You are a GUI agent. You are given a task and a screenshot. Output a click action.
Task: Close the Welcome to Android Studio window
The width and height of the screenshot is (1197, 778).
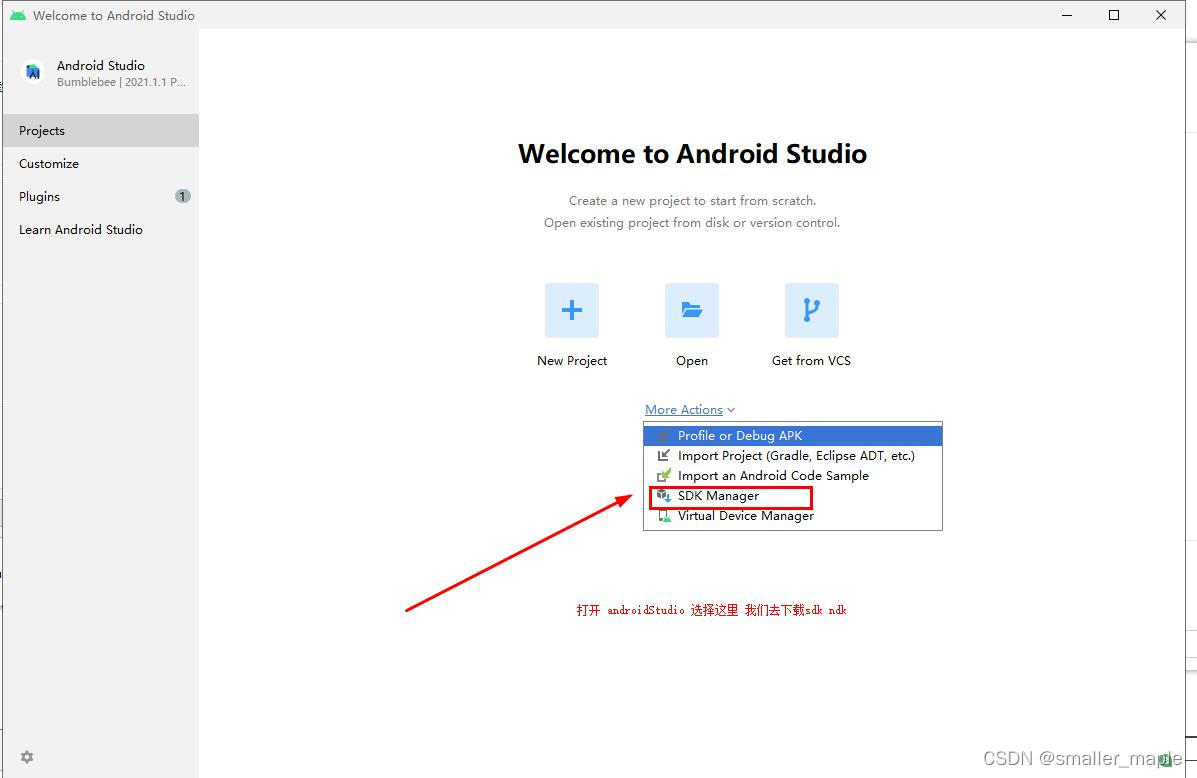point(1160,15)
